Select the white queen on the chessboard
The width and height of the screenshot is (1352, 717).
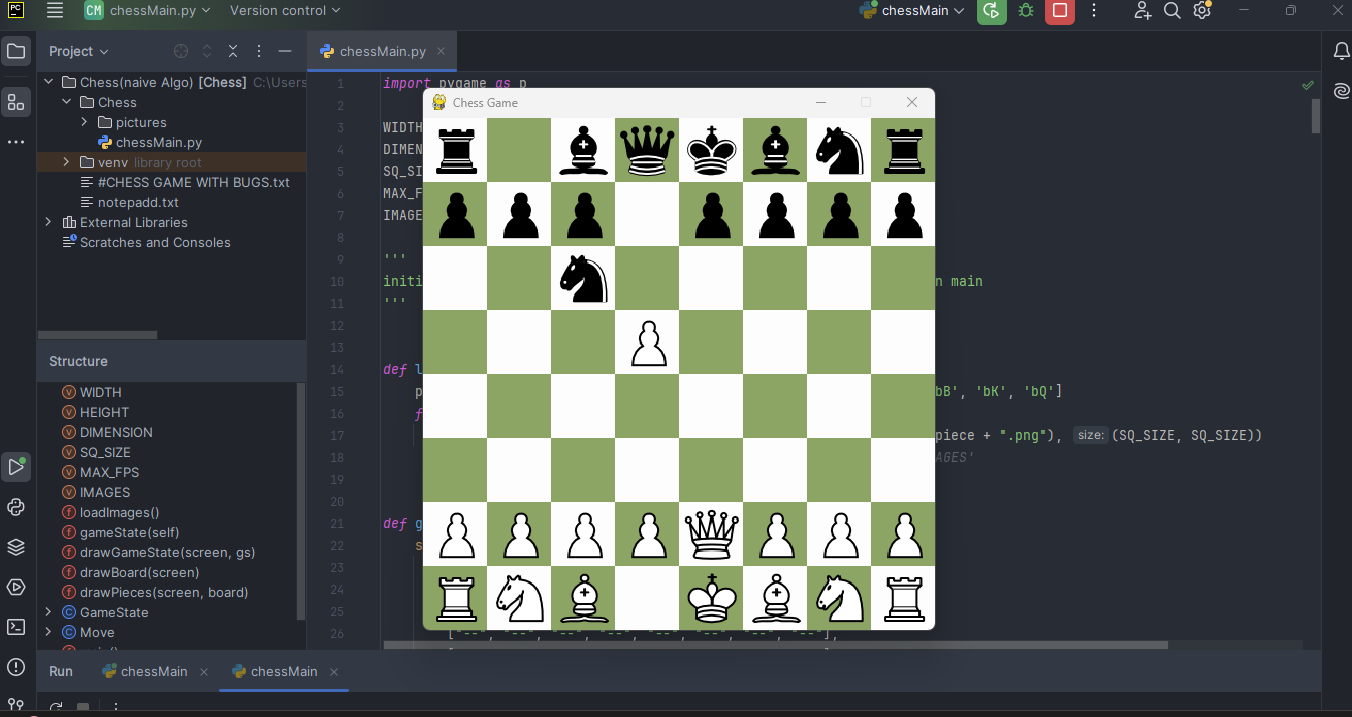(711, 534)
